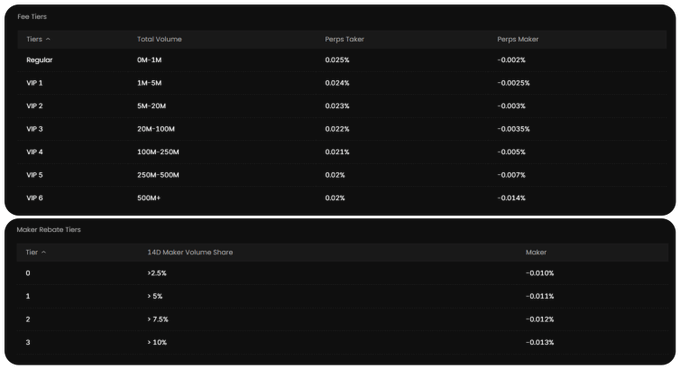The image size is (680, 369).
Task: Click the -0.002% maker fee value
Action: point(511,60)
